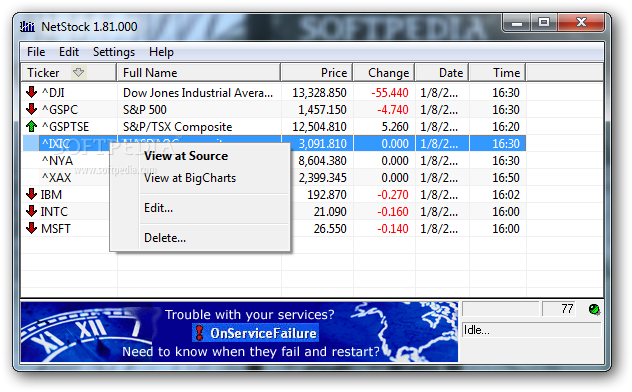Click price 8,604.380
Image resolution: width=632 pixels, height=392 pixels.
click(322, 161)
